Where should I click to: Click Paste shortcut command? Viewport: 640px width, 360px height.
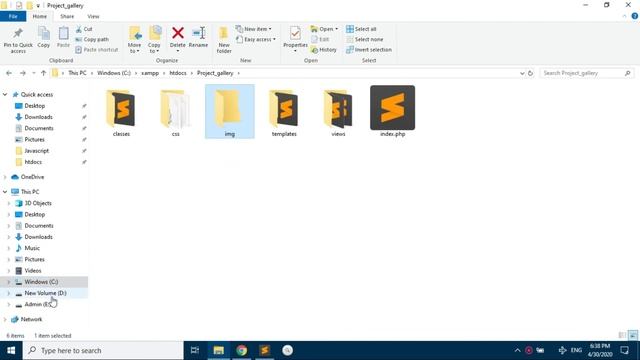pyautogui.click(x=97, y=50)
